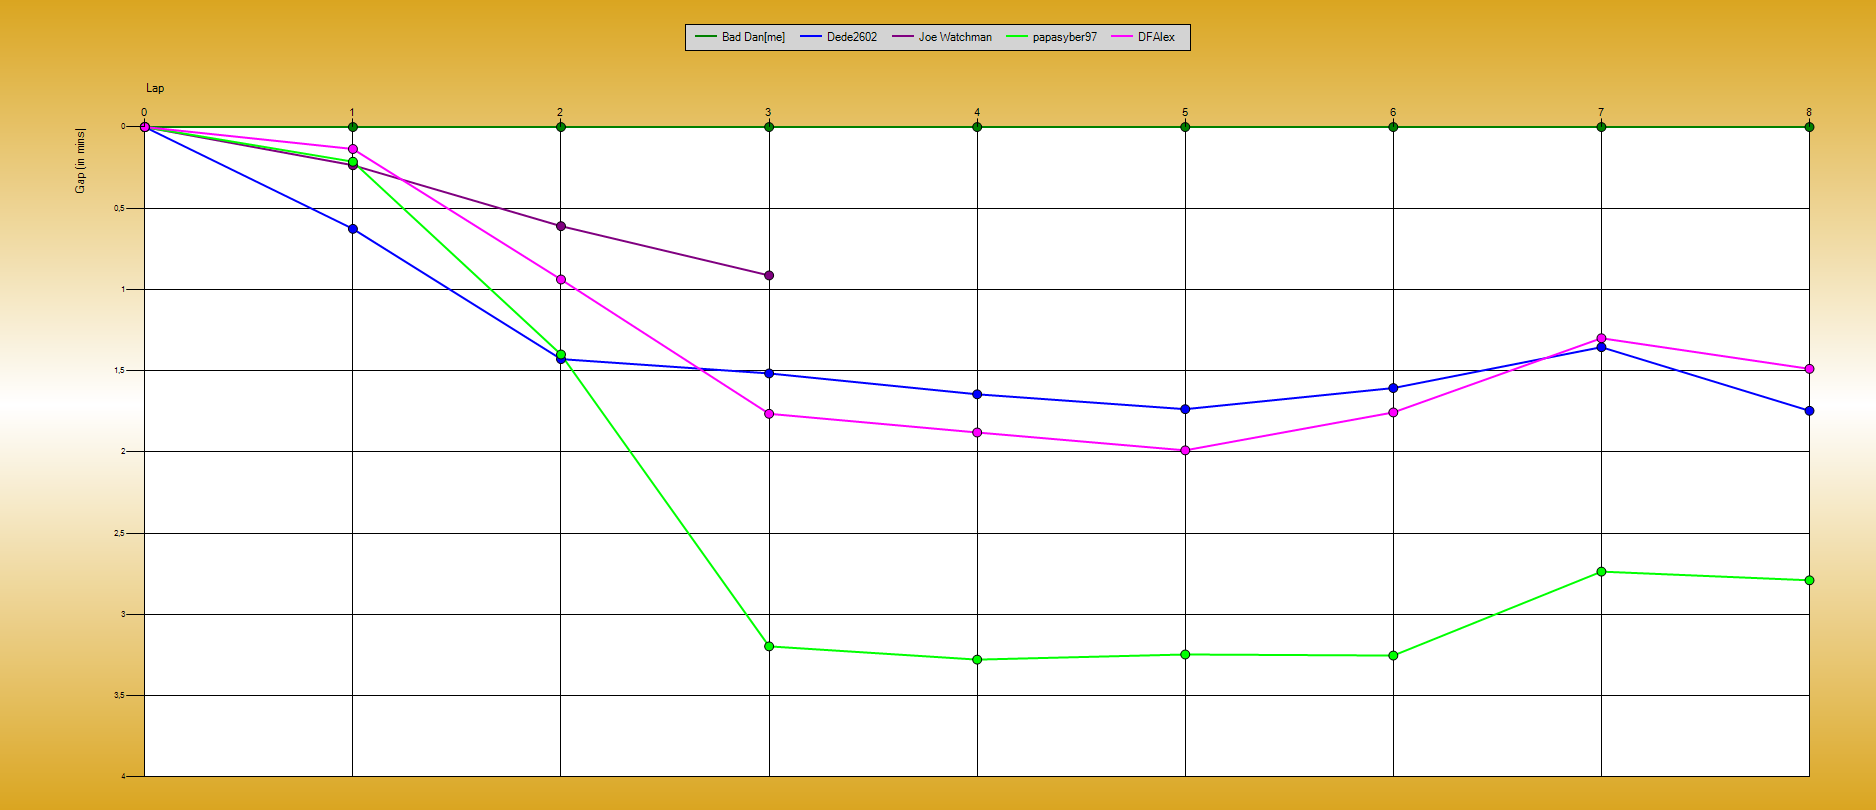Select Bad Dan's data point at lap 6
1876x810 pixels.
coord(1393,127)
